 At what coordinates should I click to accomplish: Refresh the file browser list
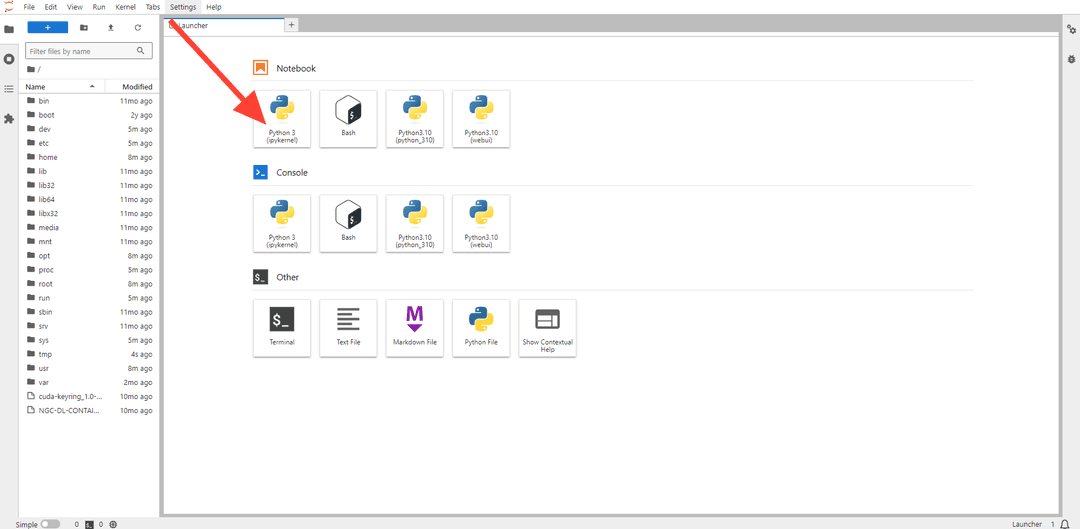click(138, 27)
